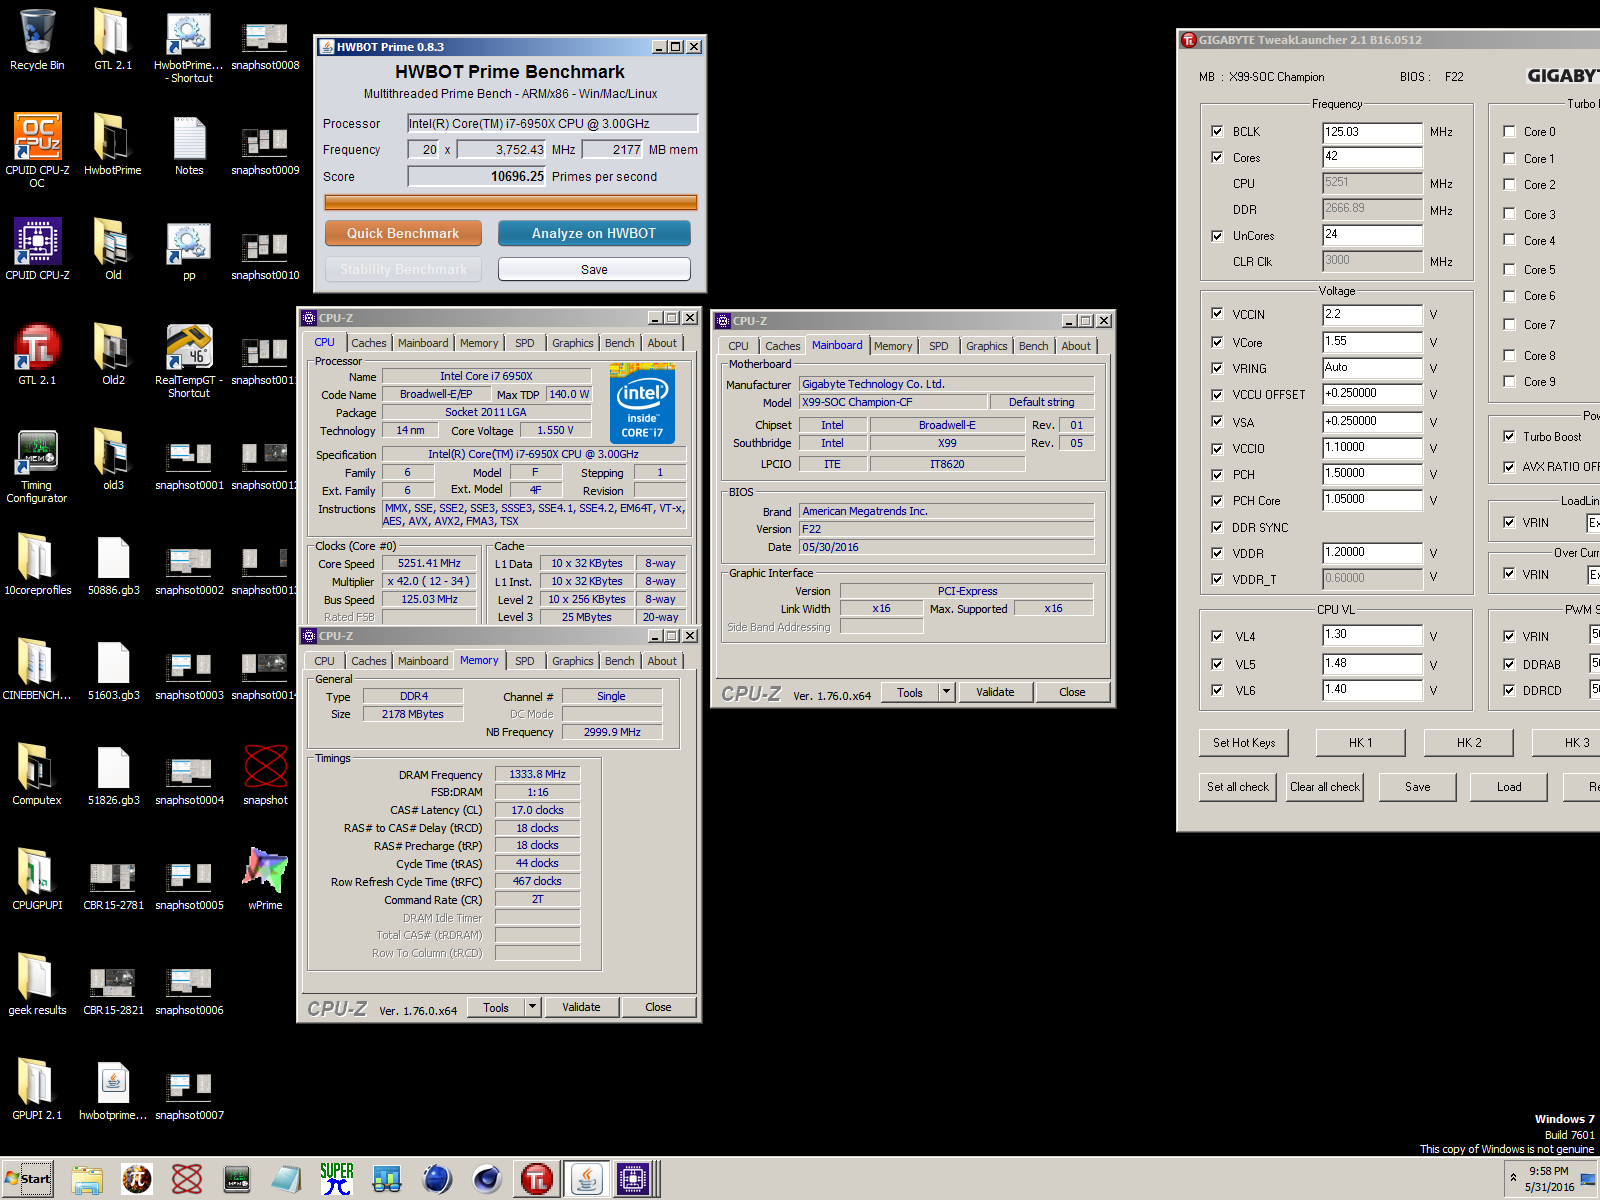Click Save in the HWBOT Prime window
Screen dimensions: 1600x1200
594,269
